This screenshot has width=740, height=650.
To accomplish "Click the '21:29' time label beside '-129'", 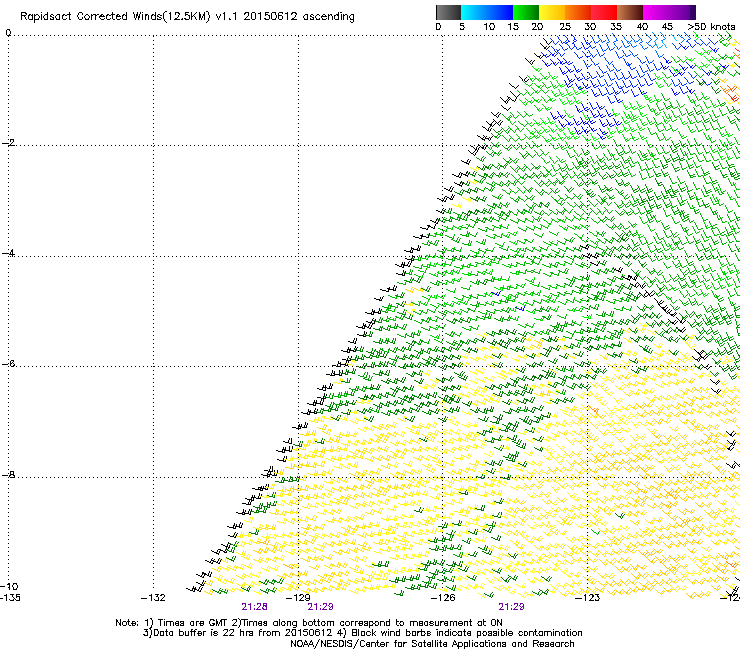I will 320,607.
